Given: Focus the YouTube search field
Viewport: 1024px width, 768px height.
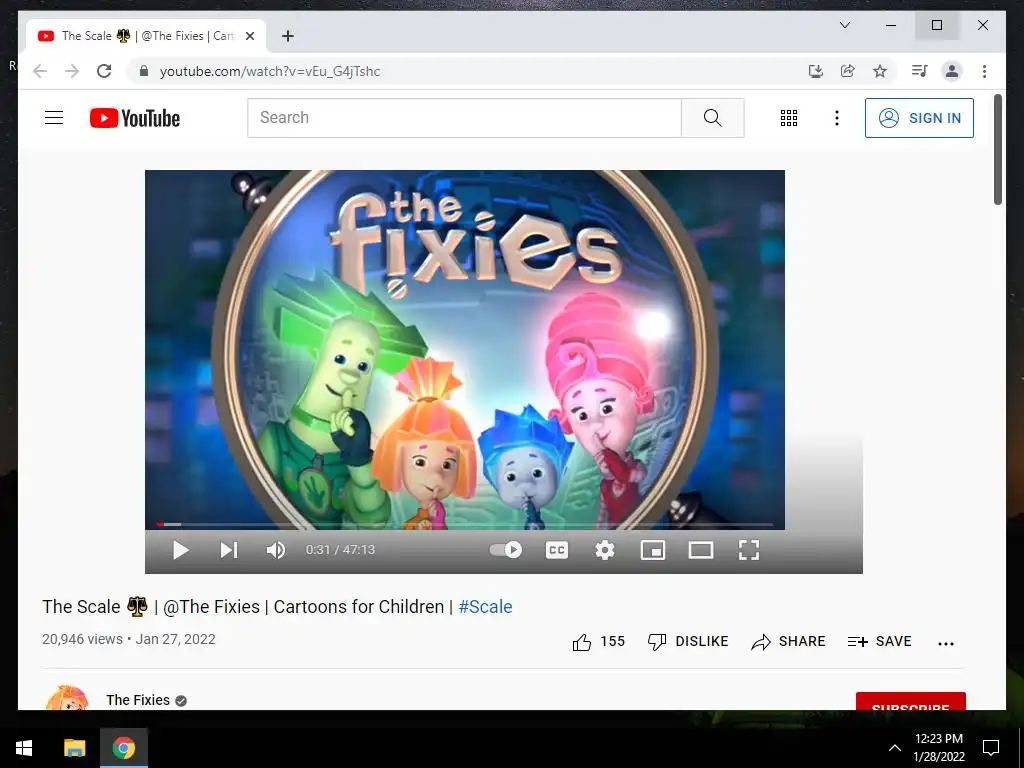Looking at the screenshot, I should (x=464, y=118).
